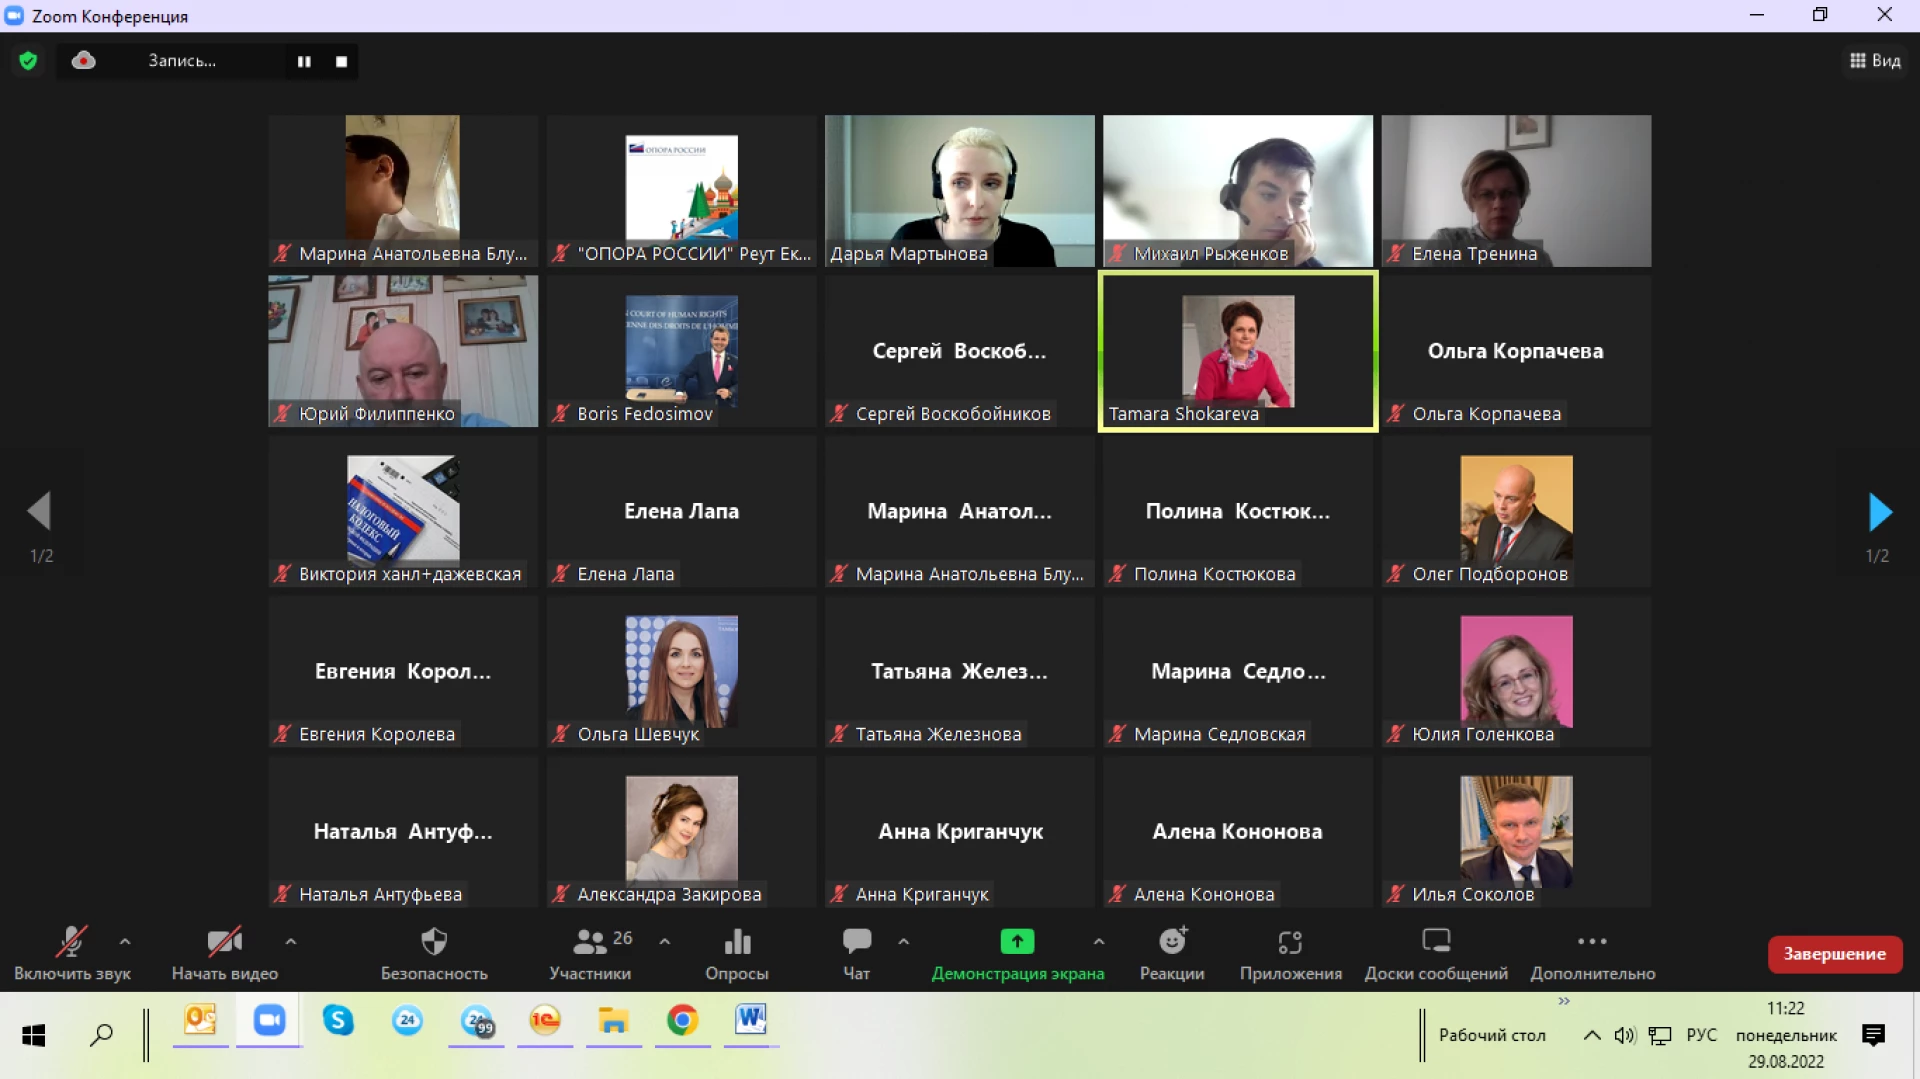Start camera with Начать видео
Image resolution: width=1920 pixels, height=1079 pixels.
click(224, 942)
